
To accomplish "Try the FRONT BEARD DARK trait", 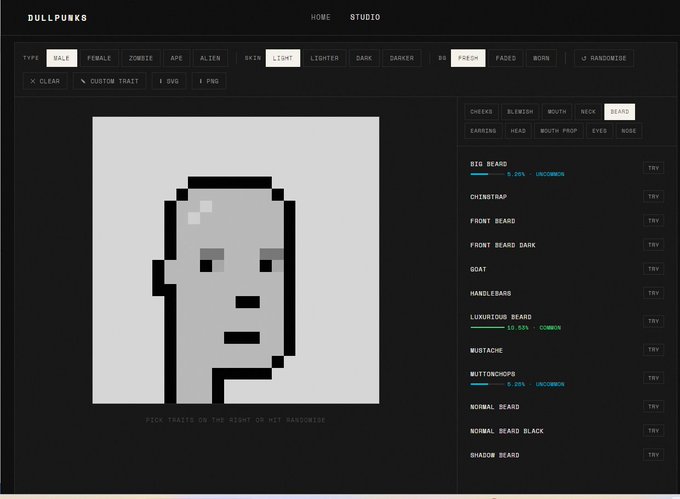I will 653,245.
